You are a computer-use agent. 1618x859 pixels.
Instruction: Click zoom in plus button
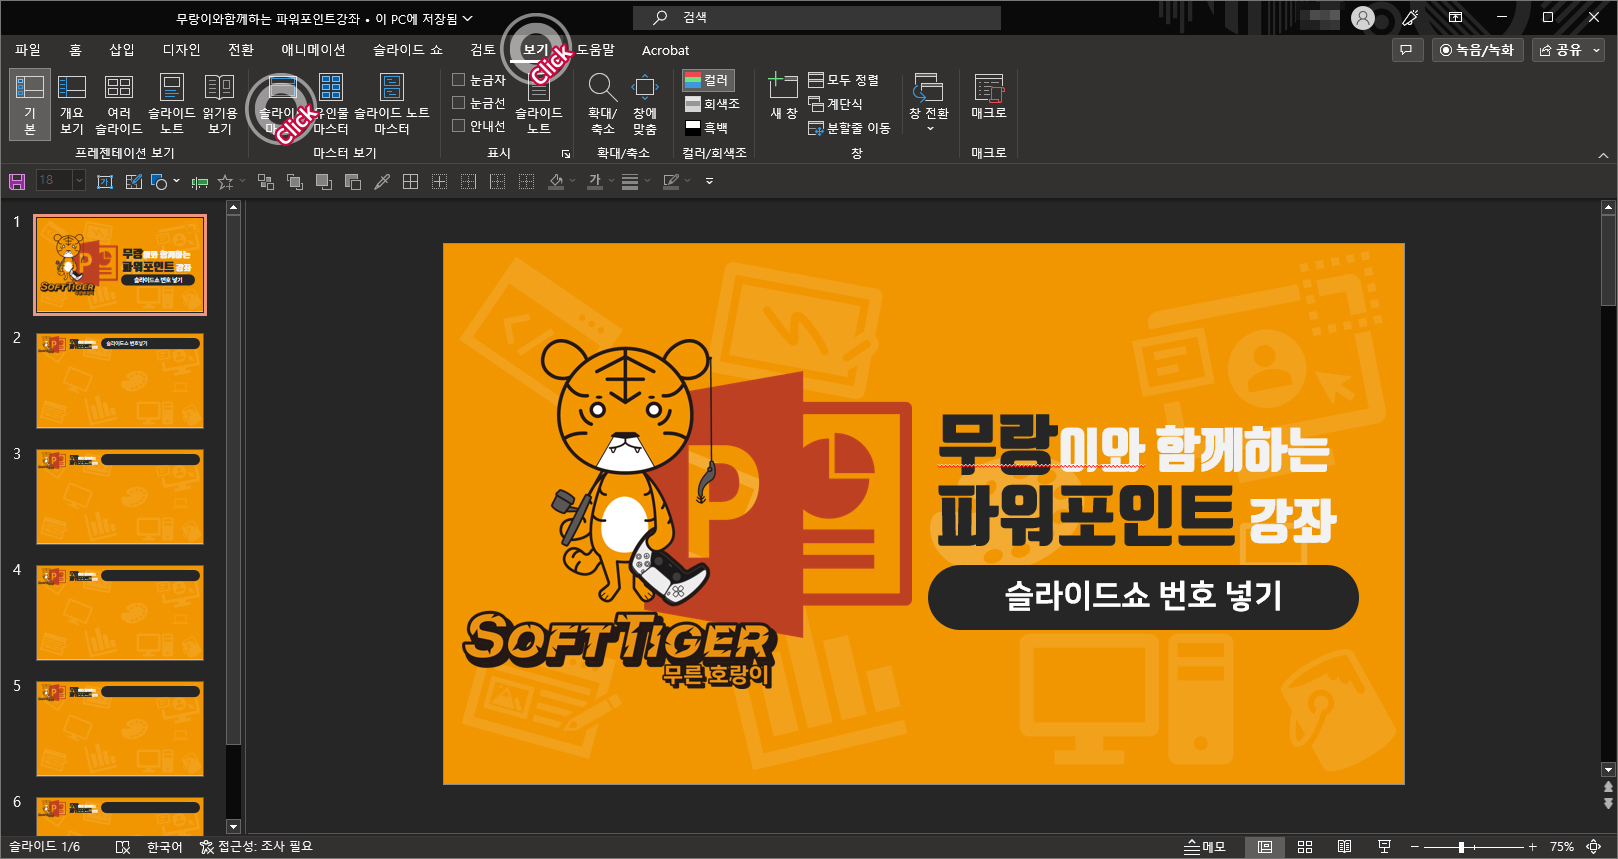coord(1532,847)
